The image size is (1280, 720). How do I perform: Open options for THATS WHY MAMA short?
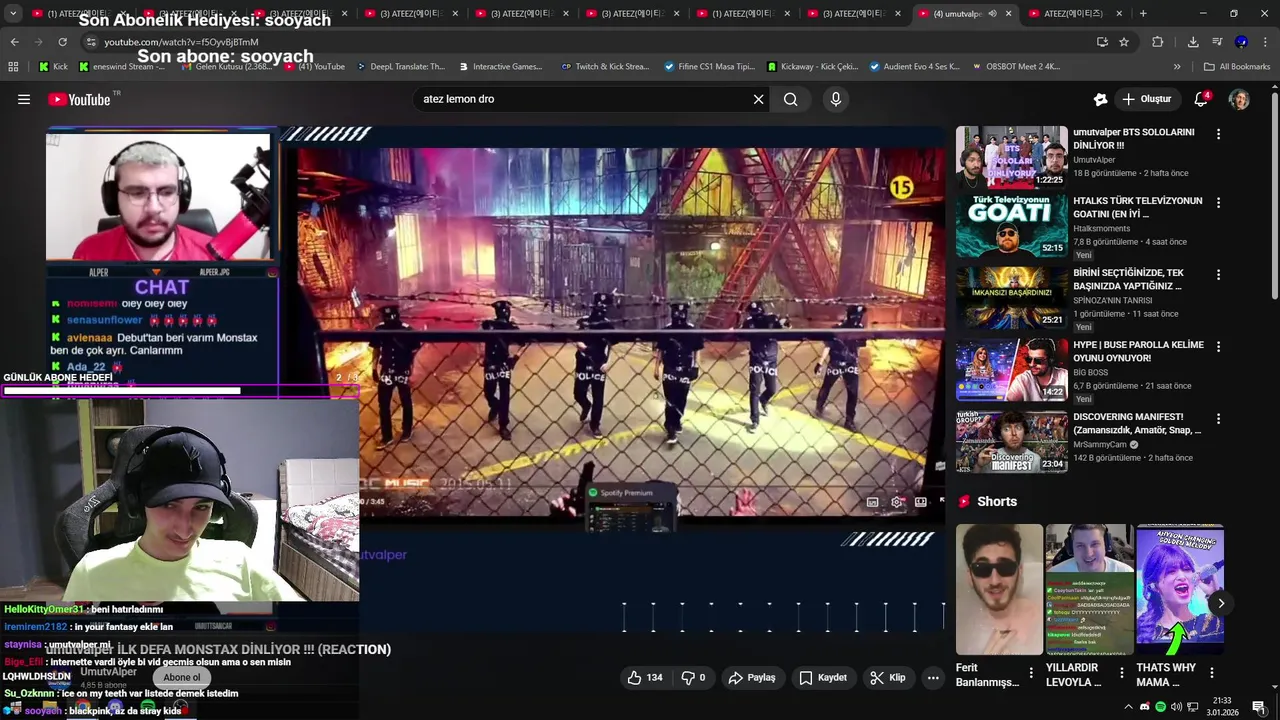[x=1211, y=673]
